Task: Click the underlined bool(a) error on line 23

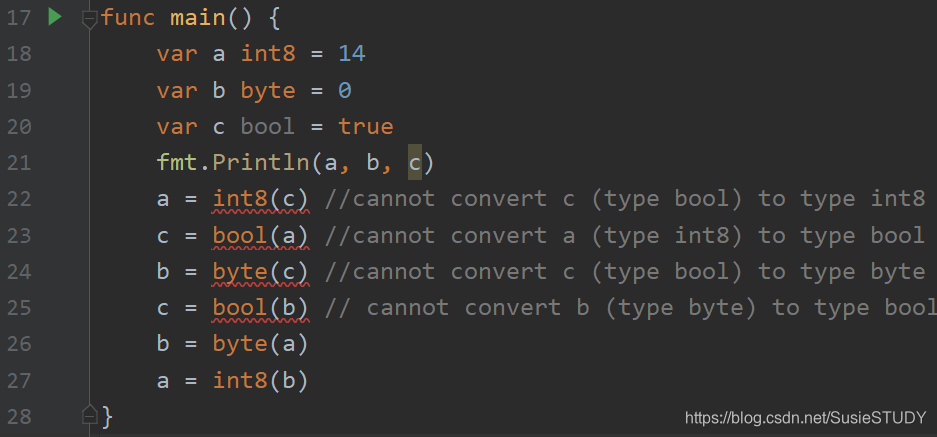Action: tap(261, 236)
